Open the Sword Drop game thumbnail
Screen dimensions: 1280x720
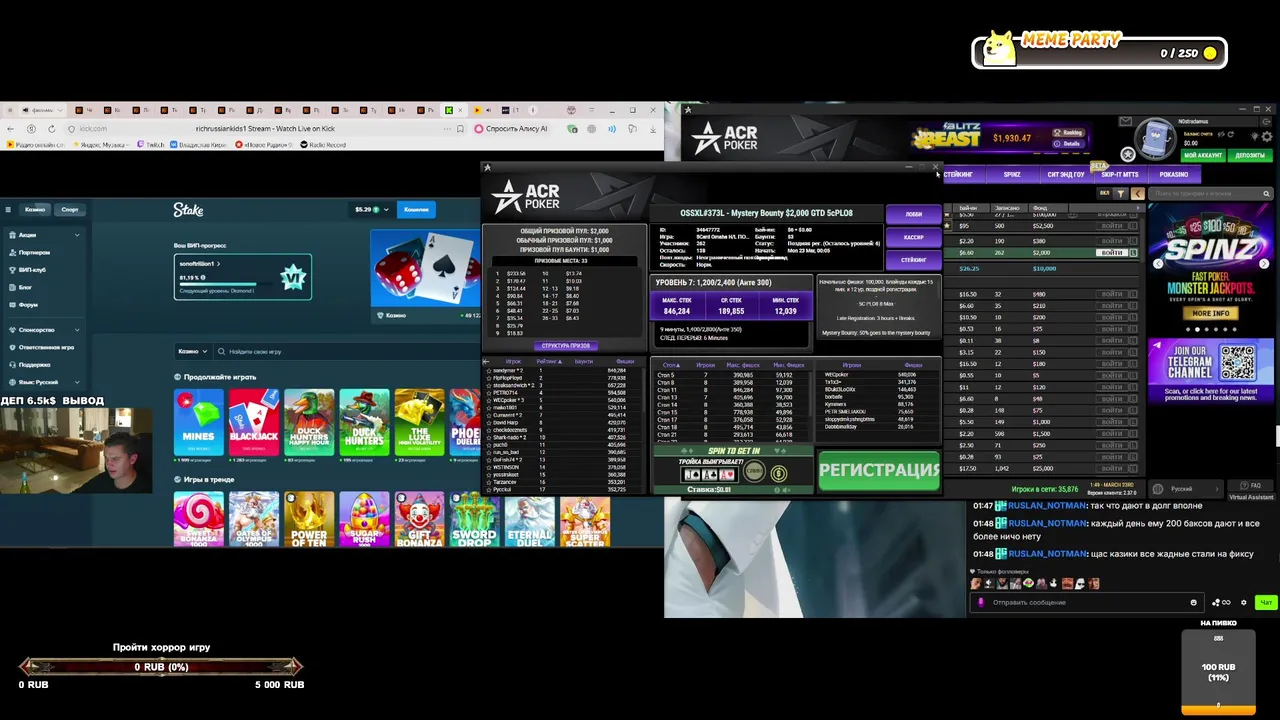pyautogui.click(x=474, y=520)
